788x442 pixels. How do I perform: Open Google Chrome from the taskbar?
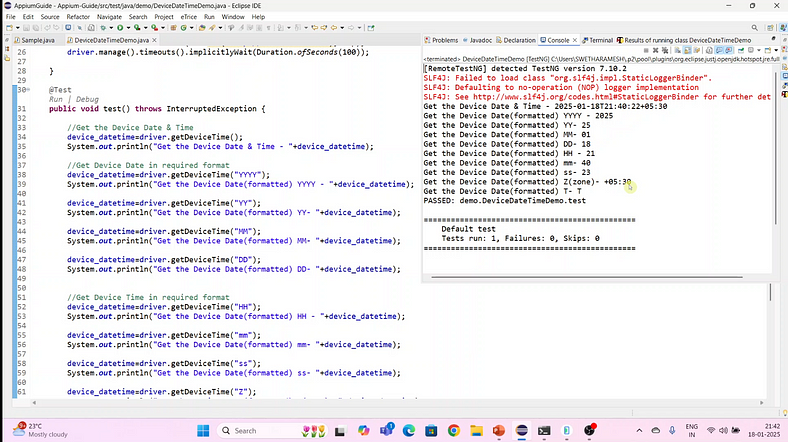coord(454,430)
